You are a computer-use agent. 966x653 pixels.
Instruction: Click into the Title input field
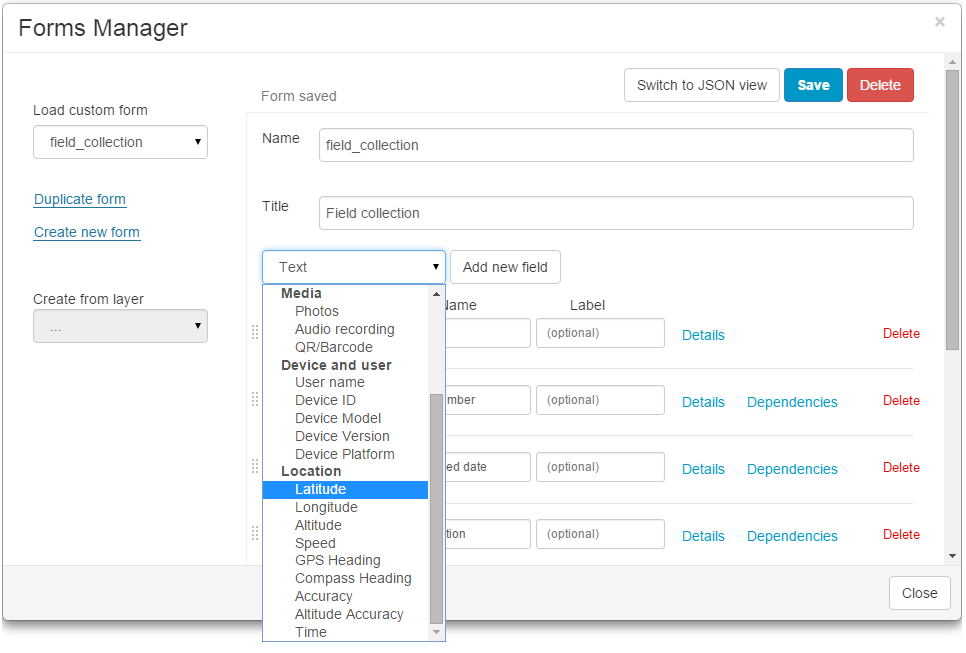click(616, 213)
